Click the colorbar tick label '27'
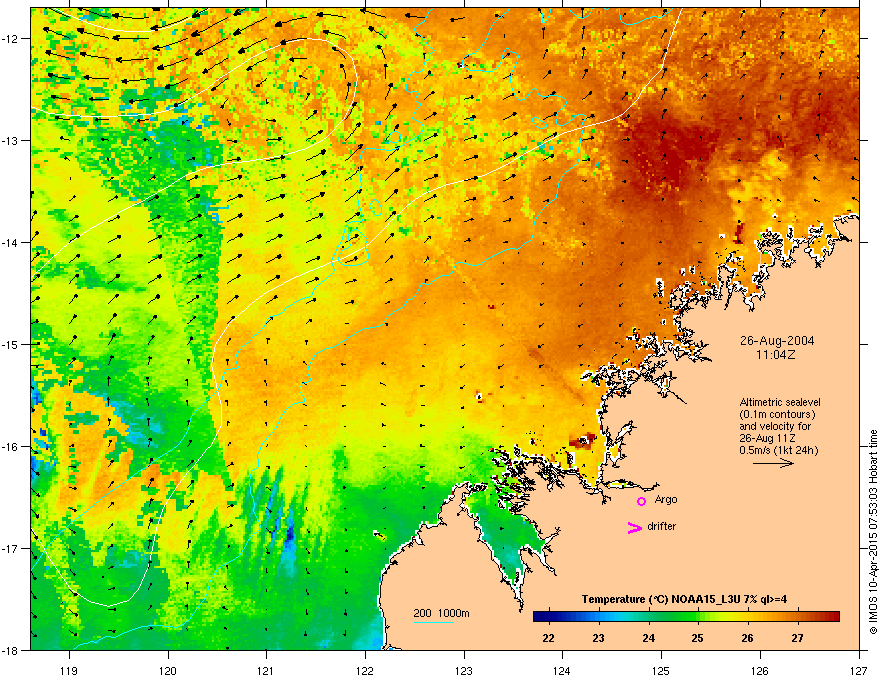 (x=798, y=638)
